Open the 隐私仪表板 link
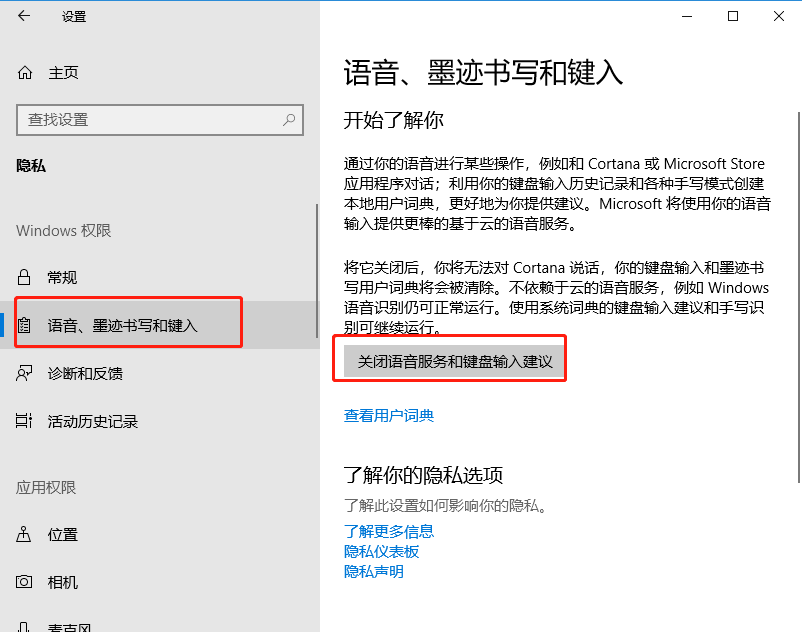 pos(381,551)
